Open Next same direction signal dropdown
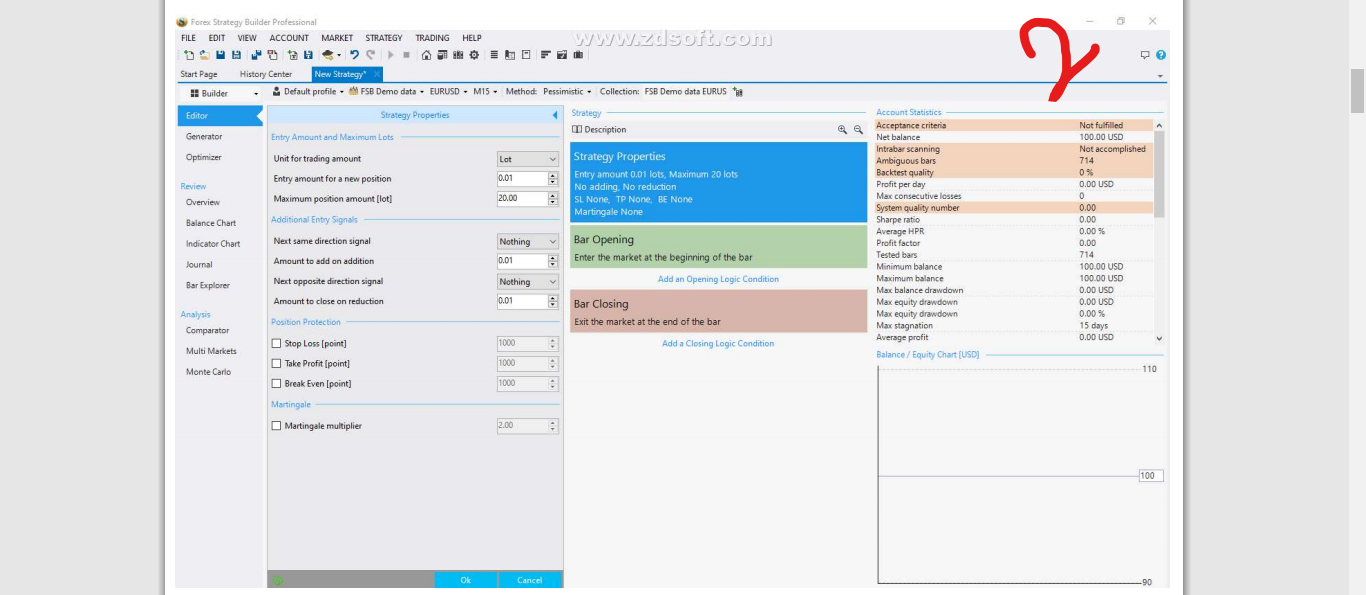The height and width of the screenshot is (595, 1366). click(528, 241)
